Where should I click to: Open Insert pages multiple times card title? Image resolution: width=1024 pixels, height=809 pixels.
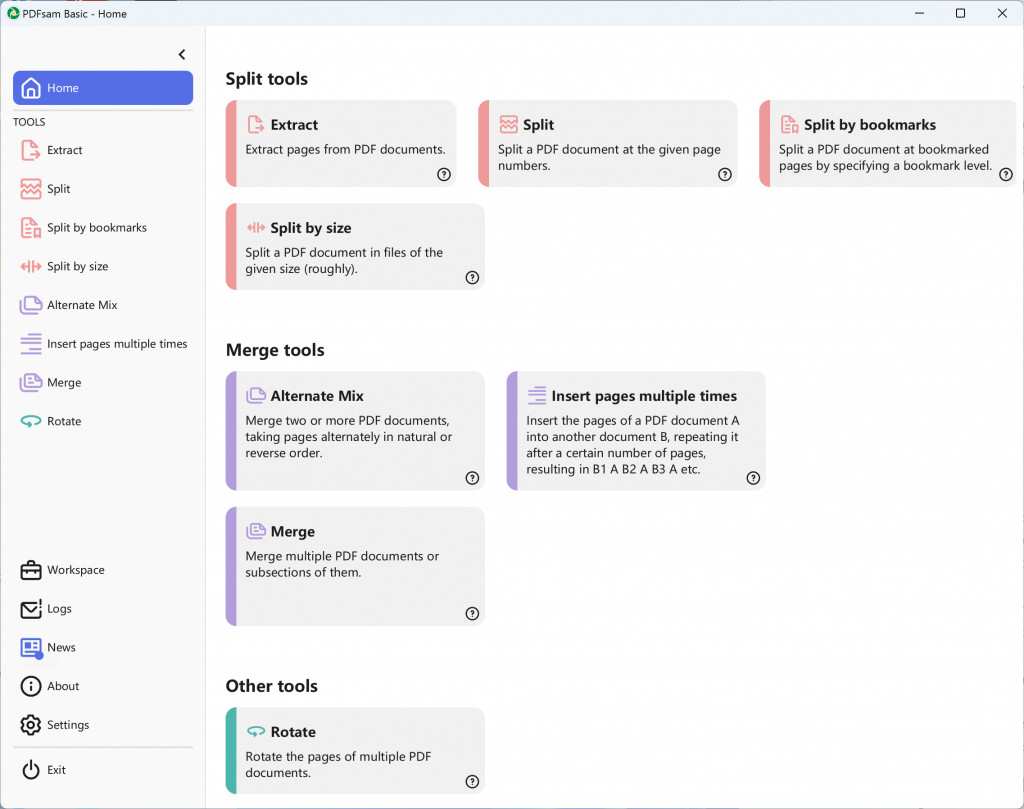(x=644, y=396)
